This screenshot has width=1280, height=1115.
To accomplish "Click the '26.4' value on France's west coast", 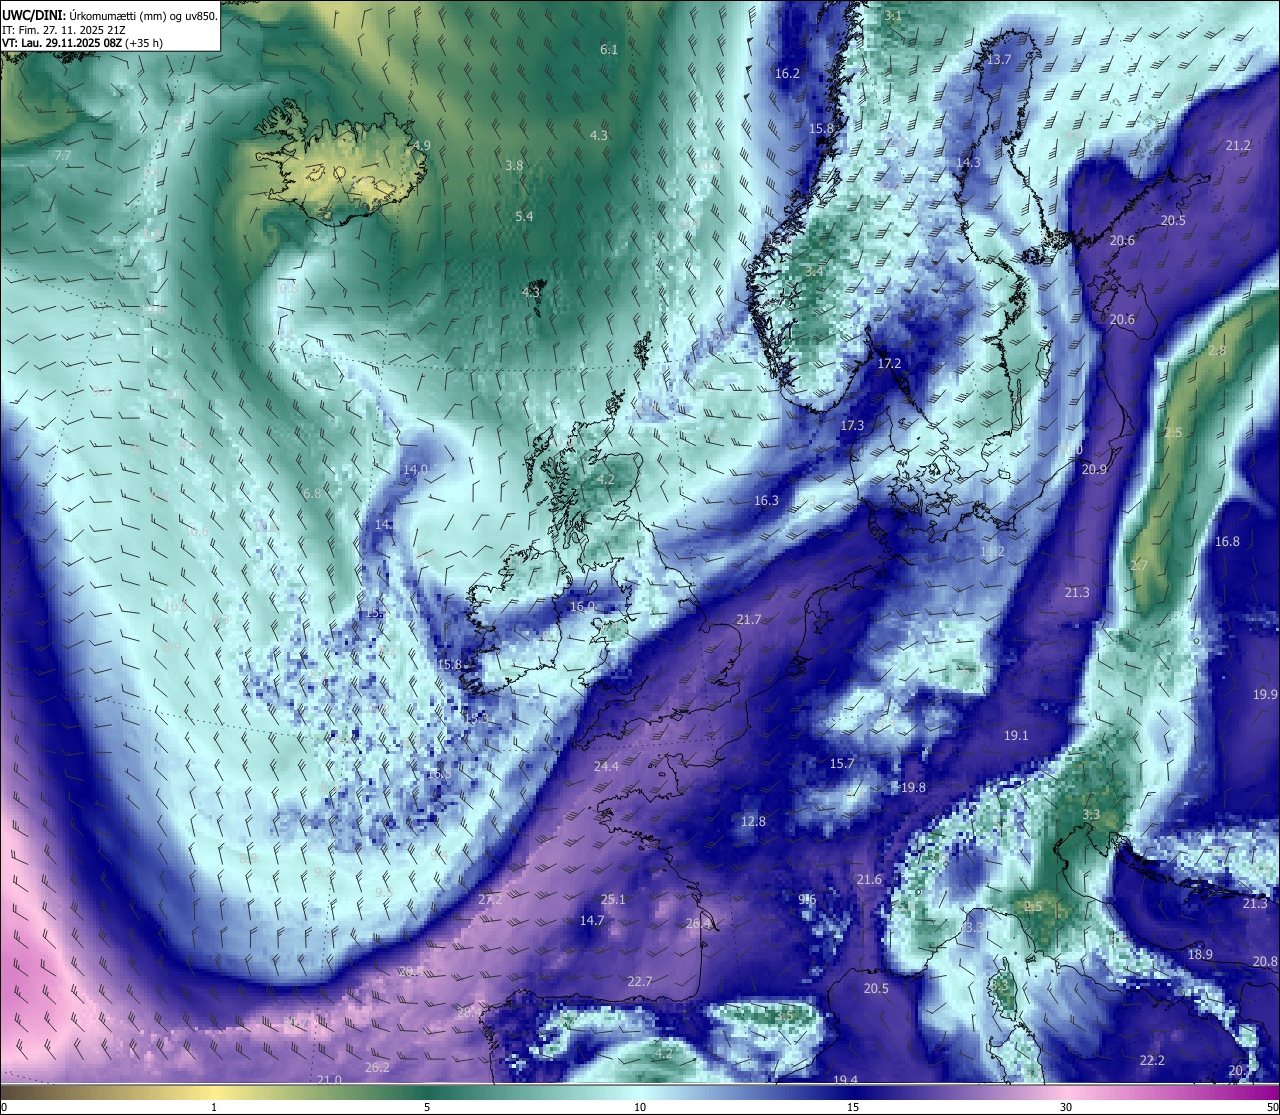I will [698, 923].
